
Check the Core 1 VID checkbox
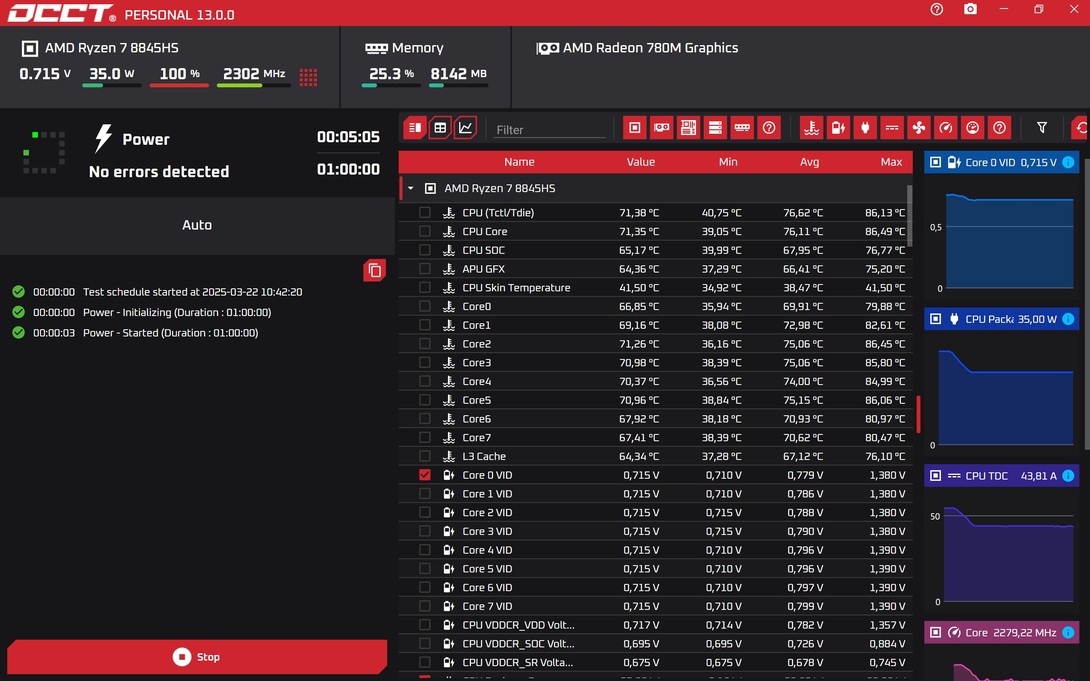coord(425,494)
